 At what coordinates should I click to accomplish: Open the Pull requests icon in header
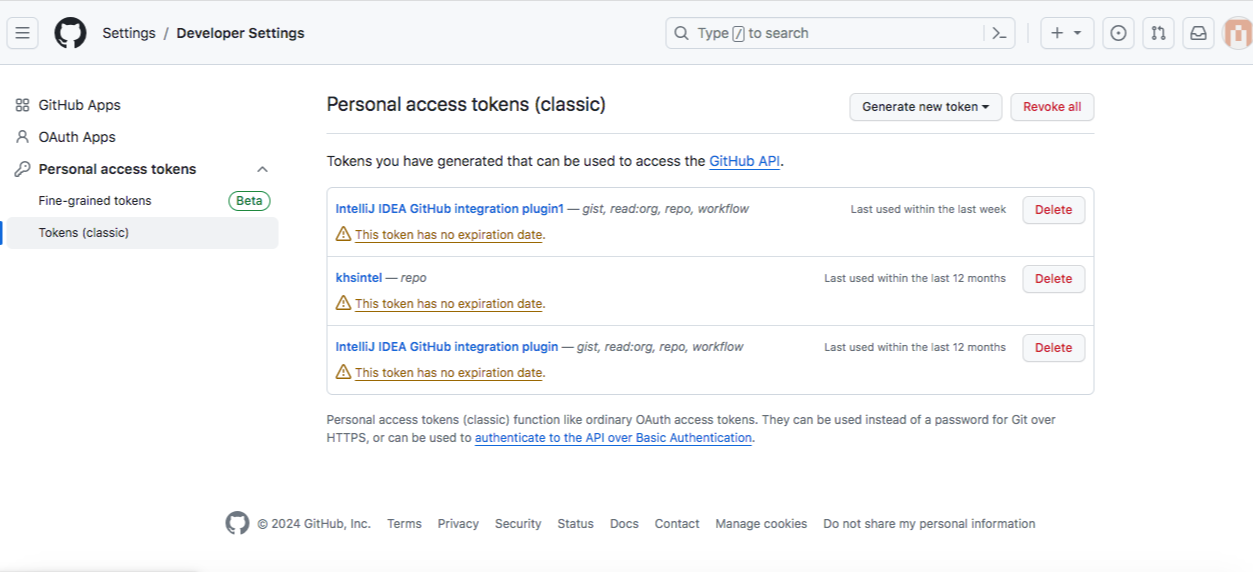1158,33
